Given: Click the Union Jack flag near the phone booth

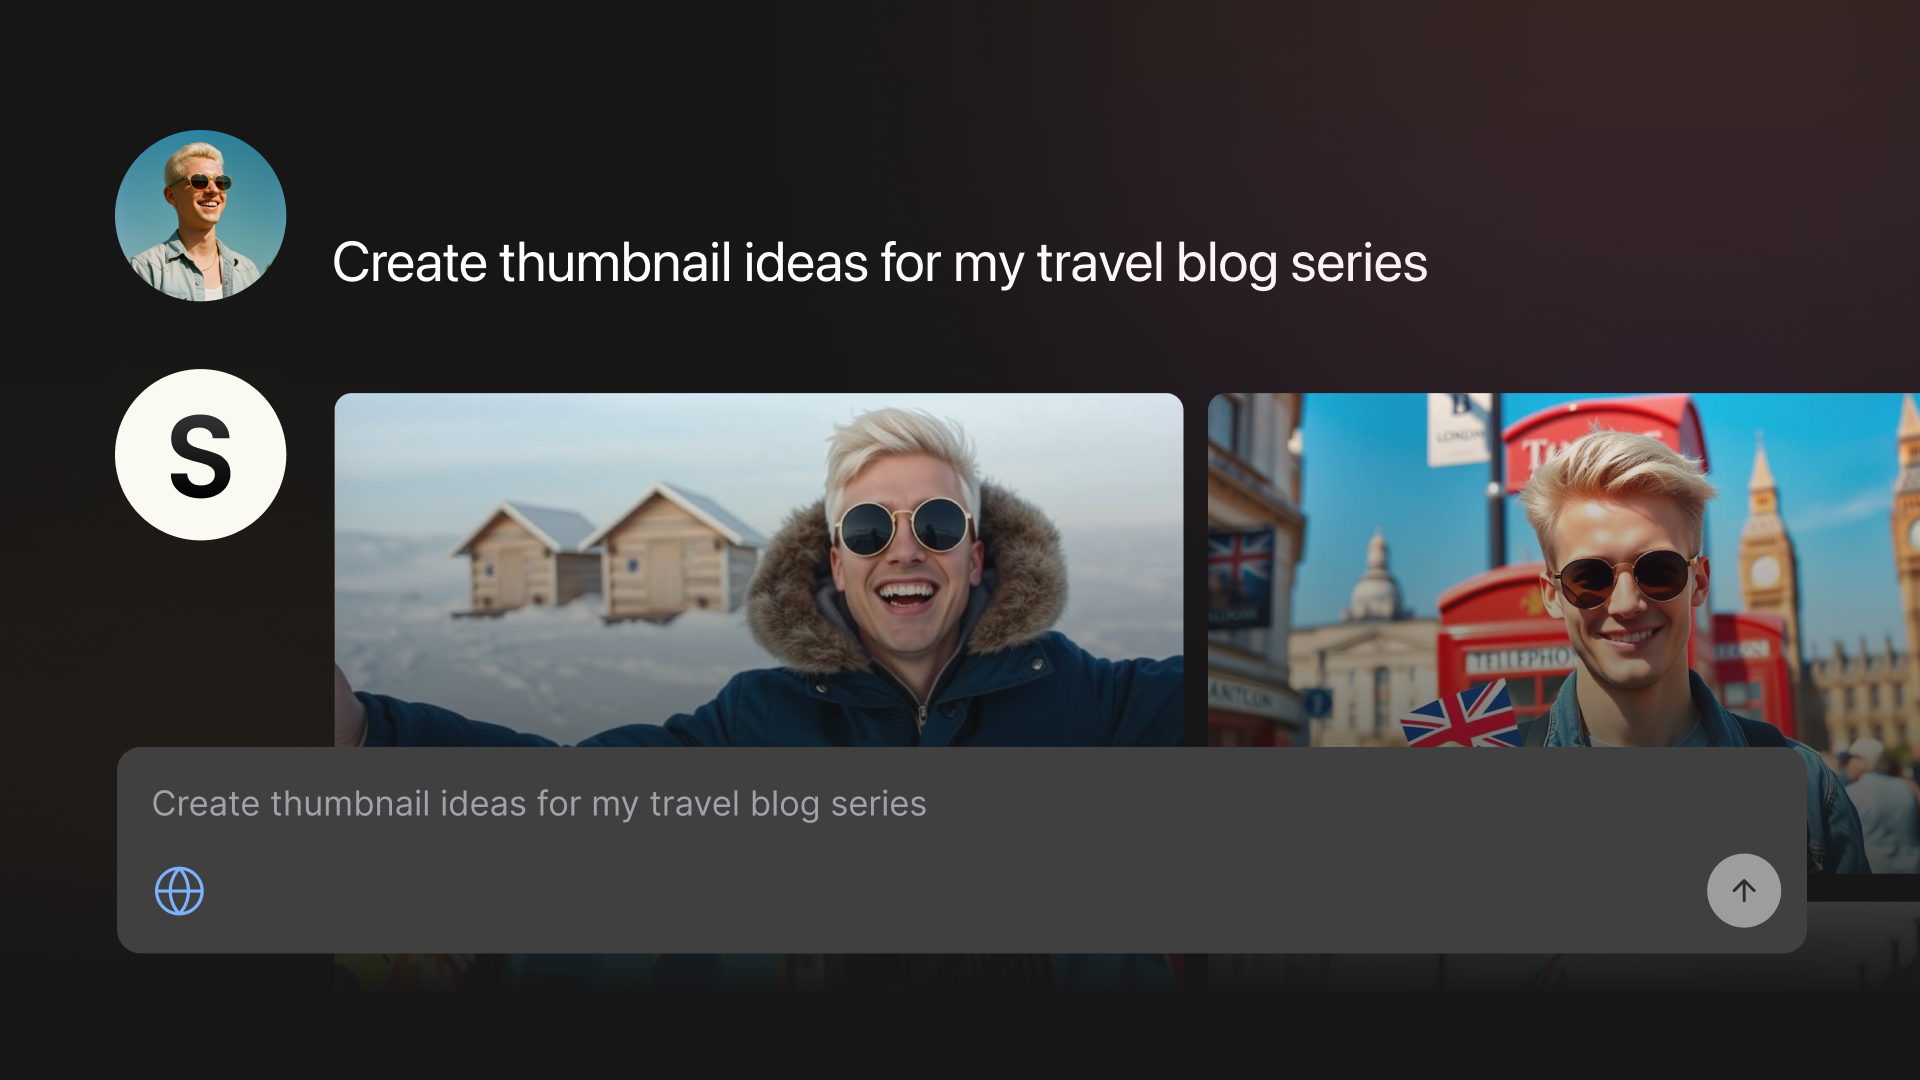Looking at the screenshot, I should (1462, 717).
